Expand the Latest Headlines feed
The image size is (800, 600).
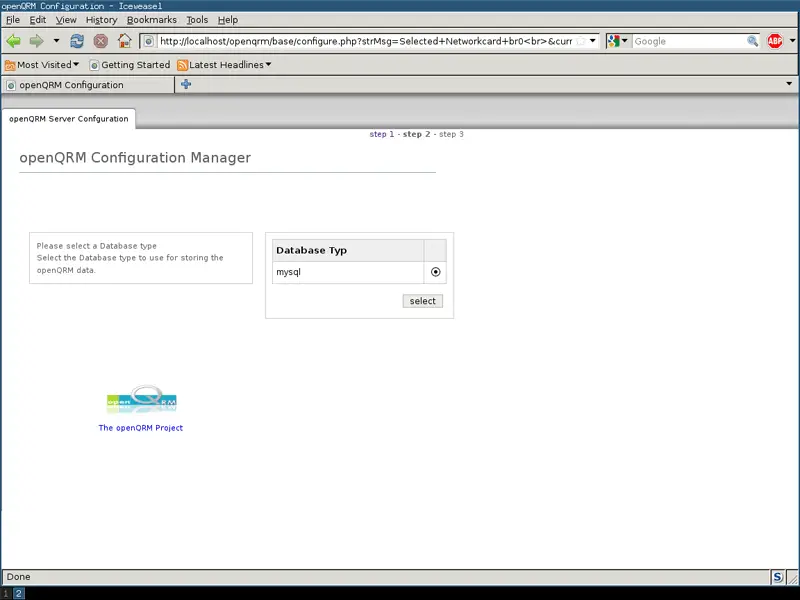[x=224, y=65]
